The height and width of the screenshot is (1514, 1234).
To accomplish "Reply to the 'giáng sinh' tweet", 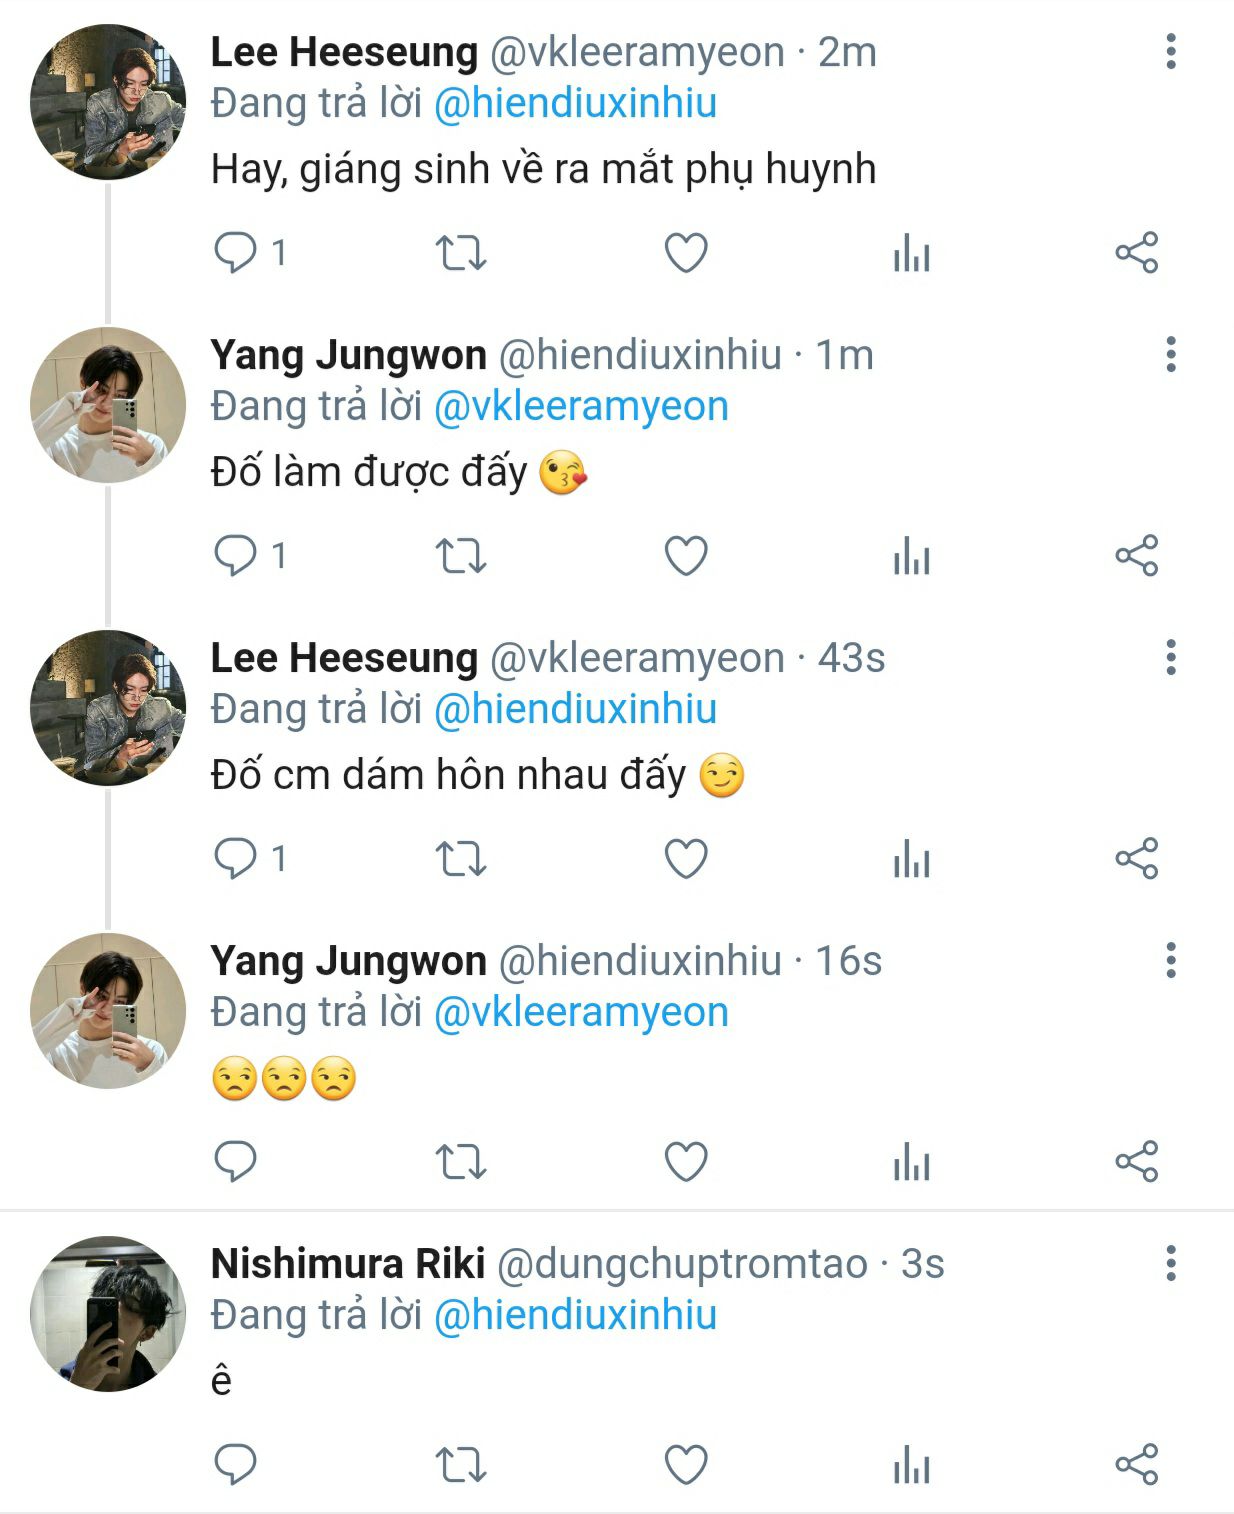I will 236,253.
